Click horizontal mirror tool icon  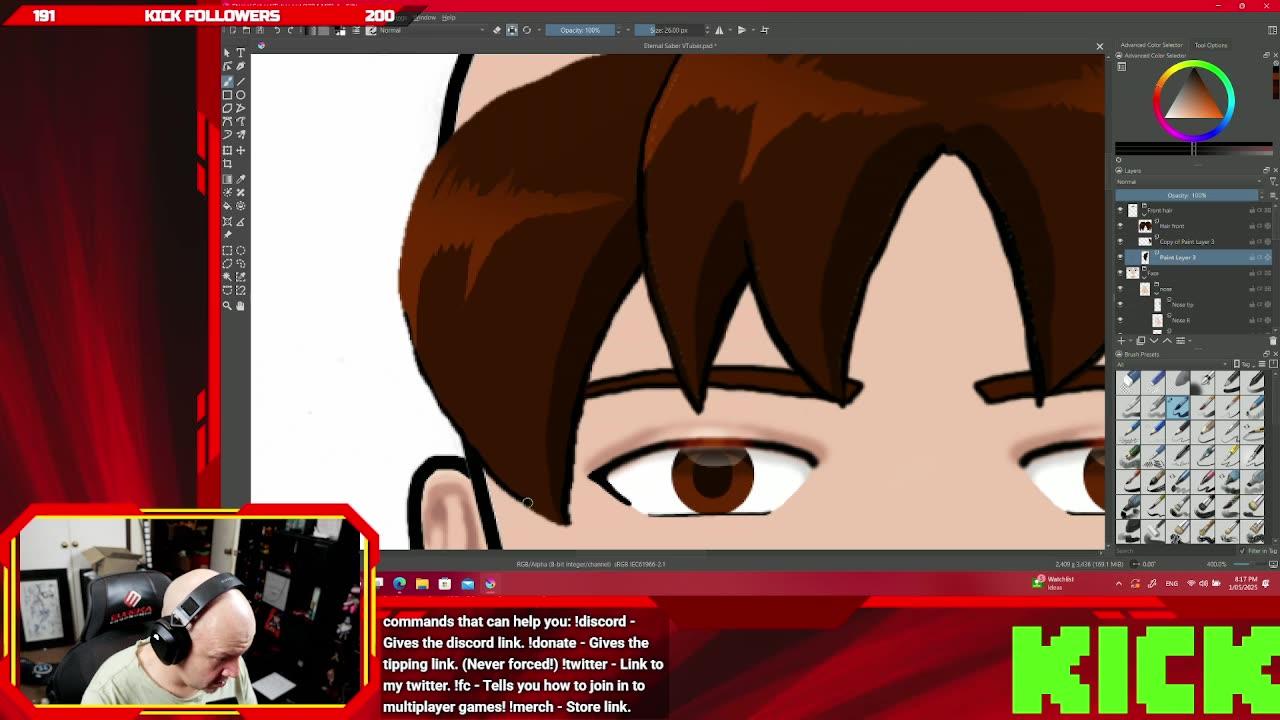(x=719, y=30)
